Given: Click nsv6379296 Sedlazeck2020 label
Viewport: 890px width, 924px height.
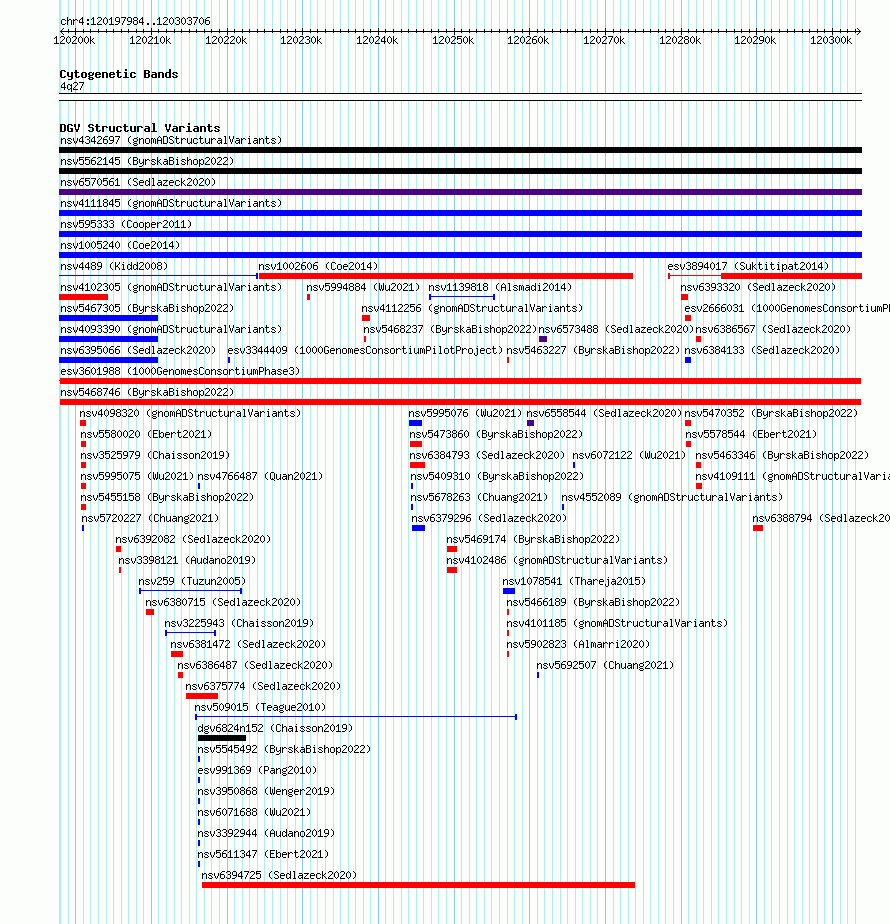Looking at the screenshot, I should click(x=489, y=519).
